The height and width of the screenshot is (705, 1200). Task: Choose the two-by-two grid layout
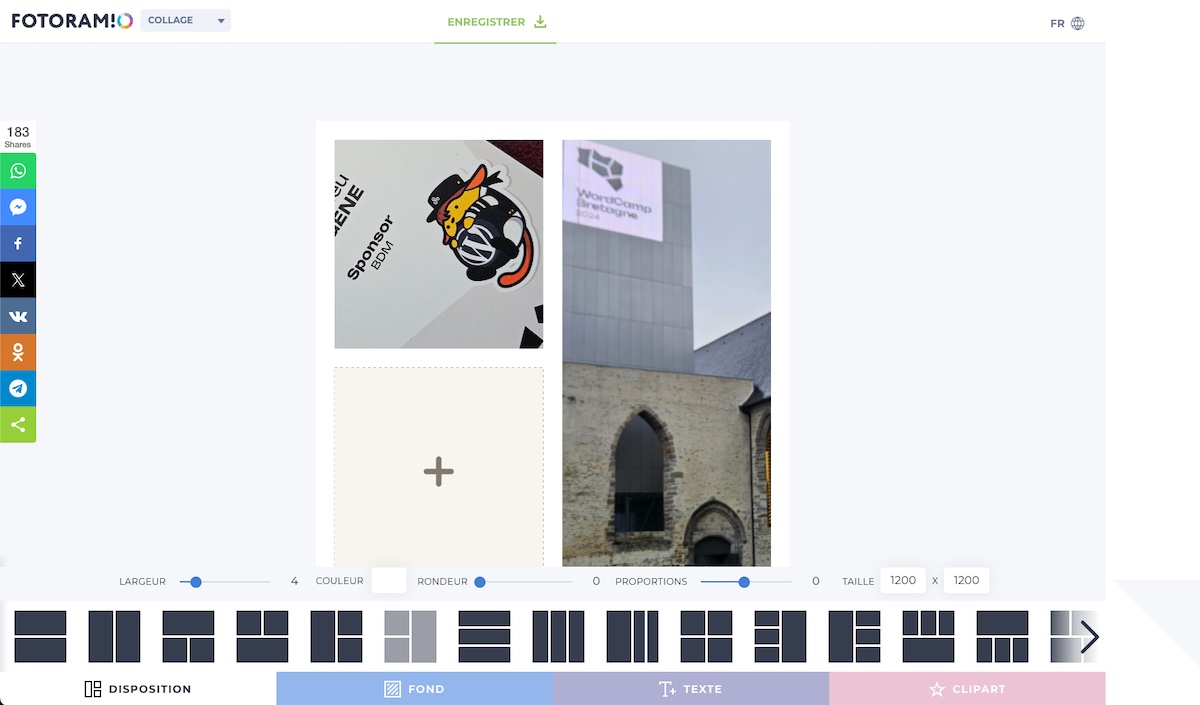[x=706, y=636]
